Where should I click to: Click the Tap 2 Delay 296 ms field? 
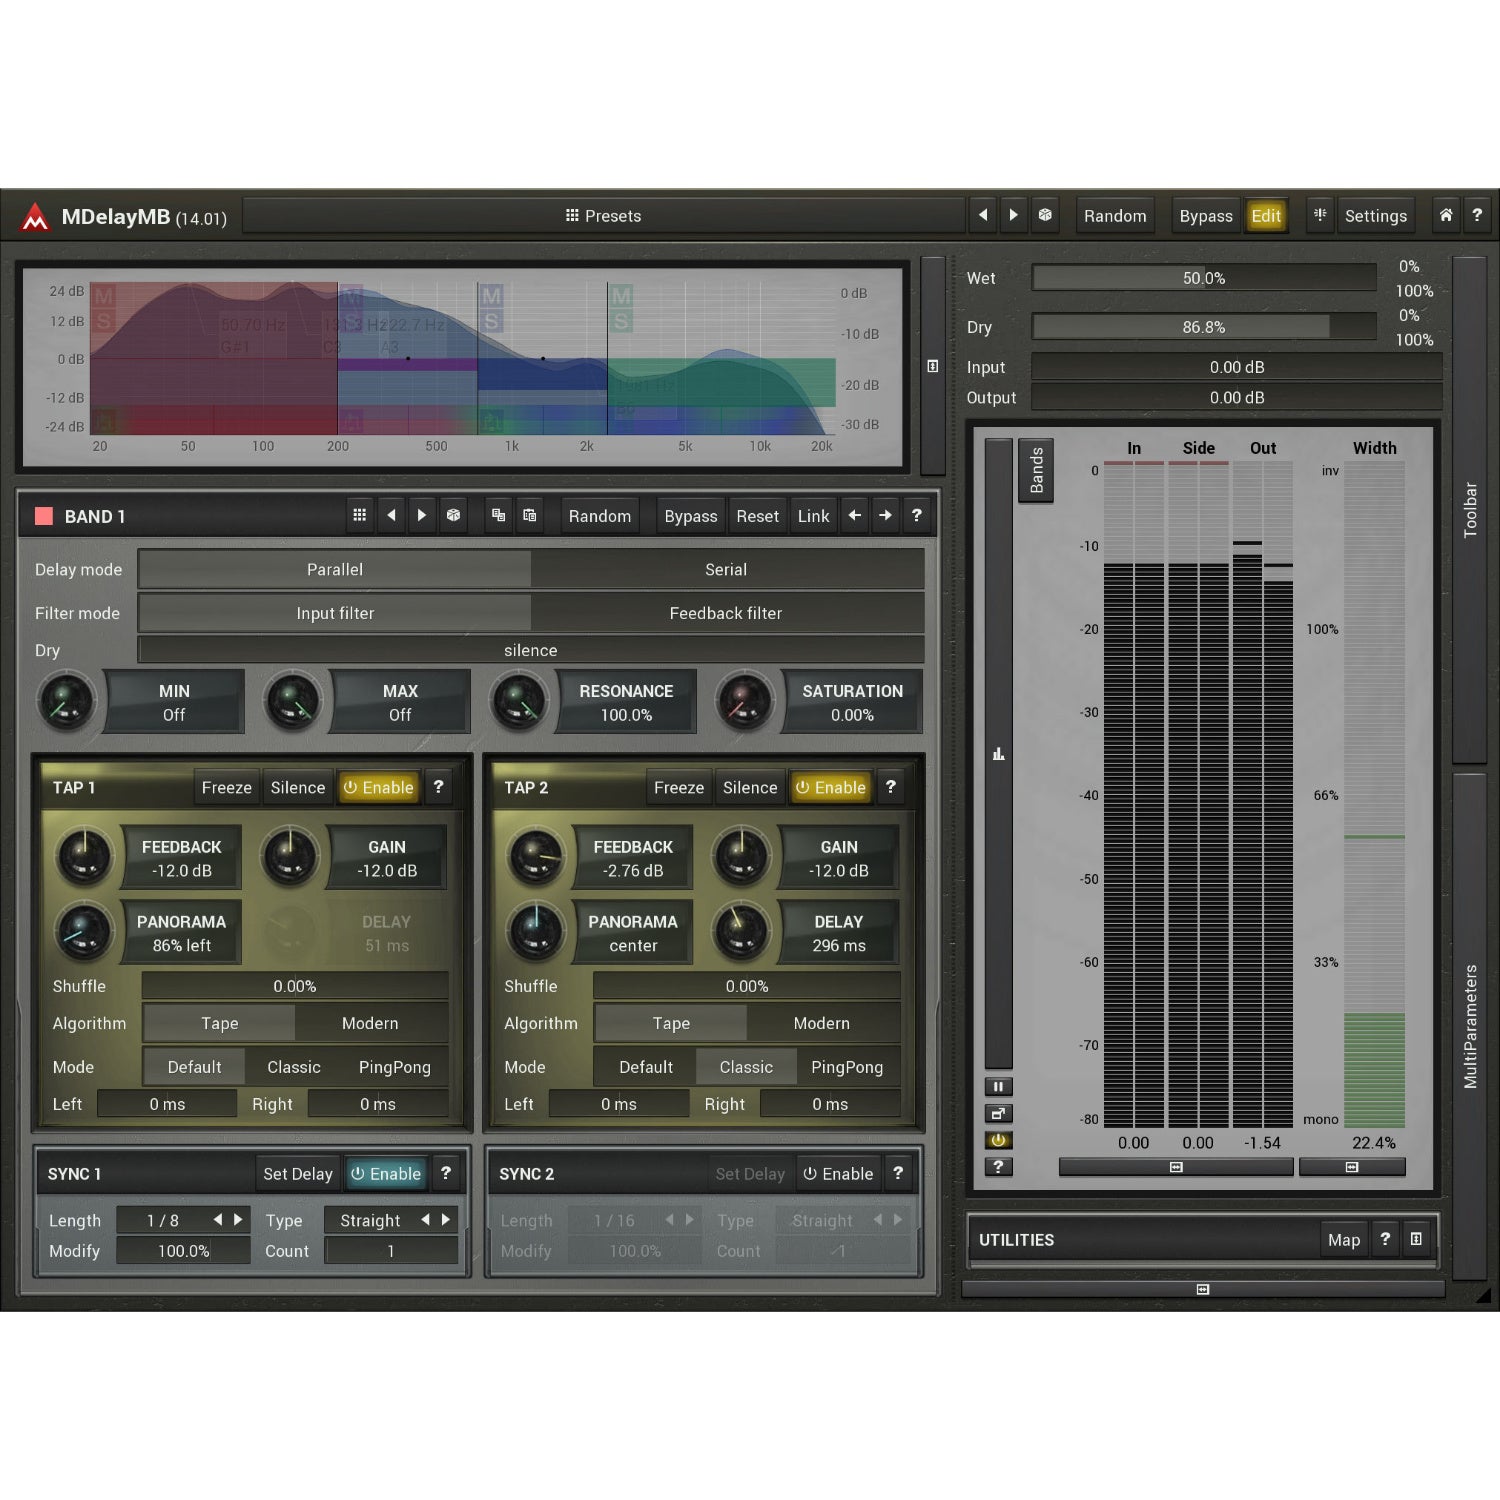pyautogui.click(x=839, y=933)
